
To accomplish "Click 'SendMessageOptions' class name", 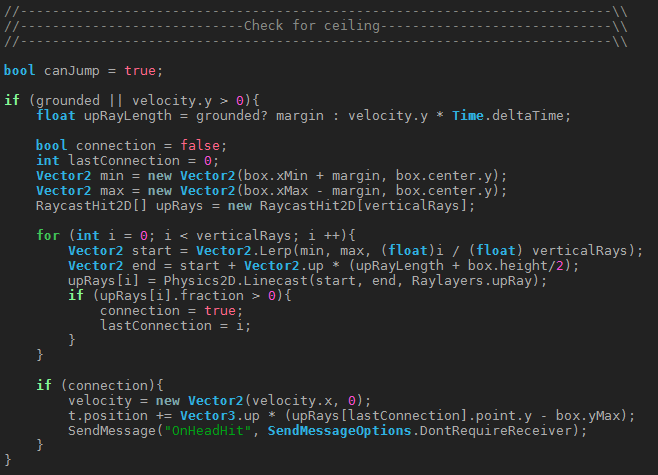I will pos(339,431).
